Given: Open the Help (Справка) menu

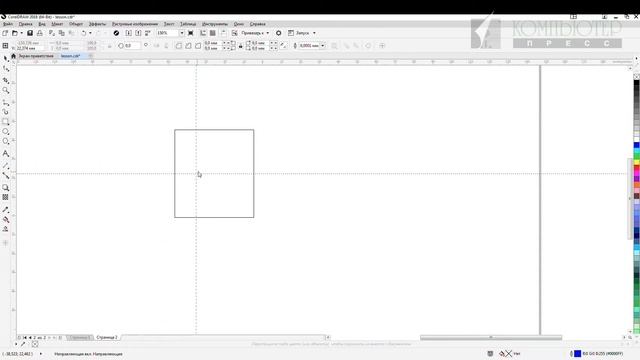Looking at the screenshot, I should (258, 24).
